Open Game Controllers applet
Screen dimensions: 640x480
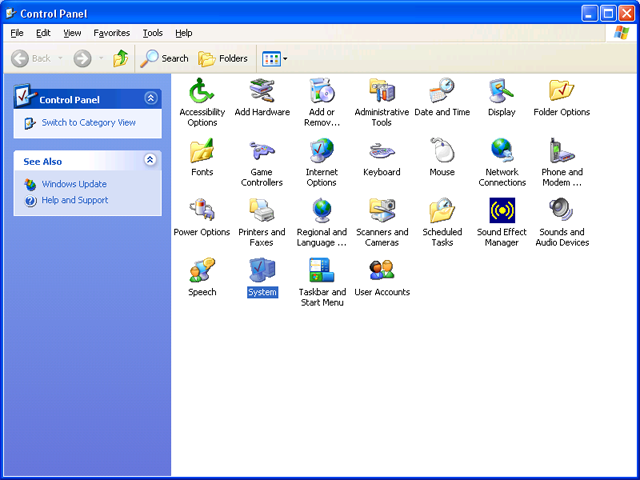[262, 152]
